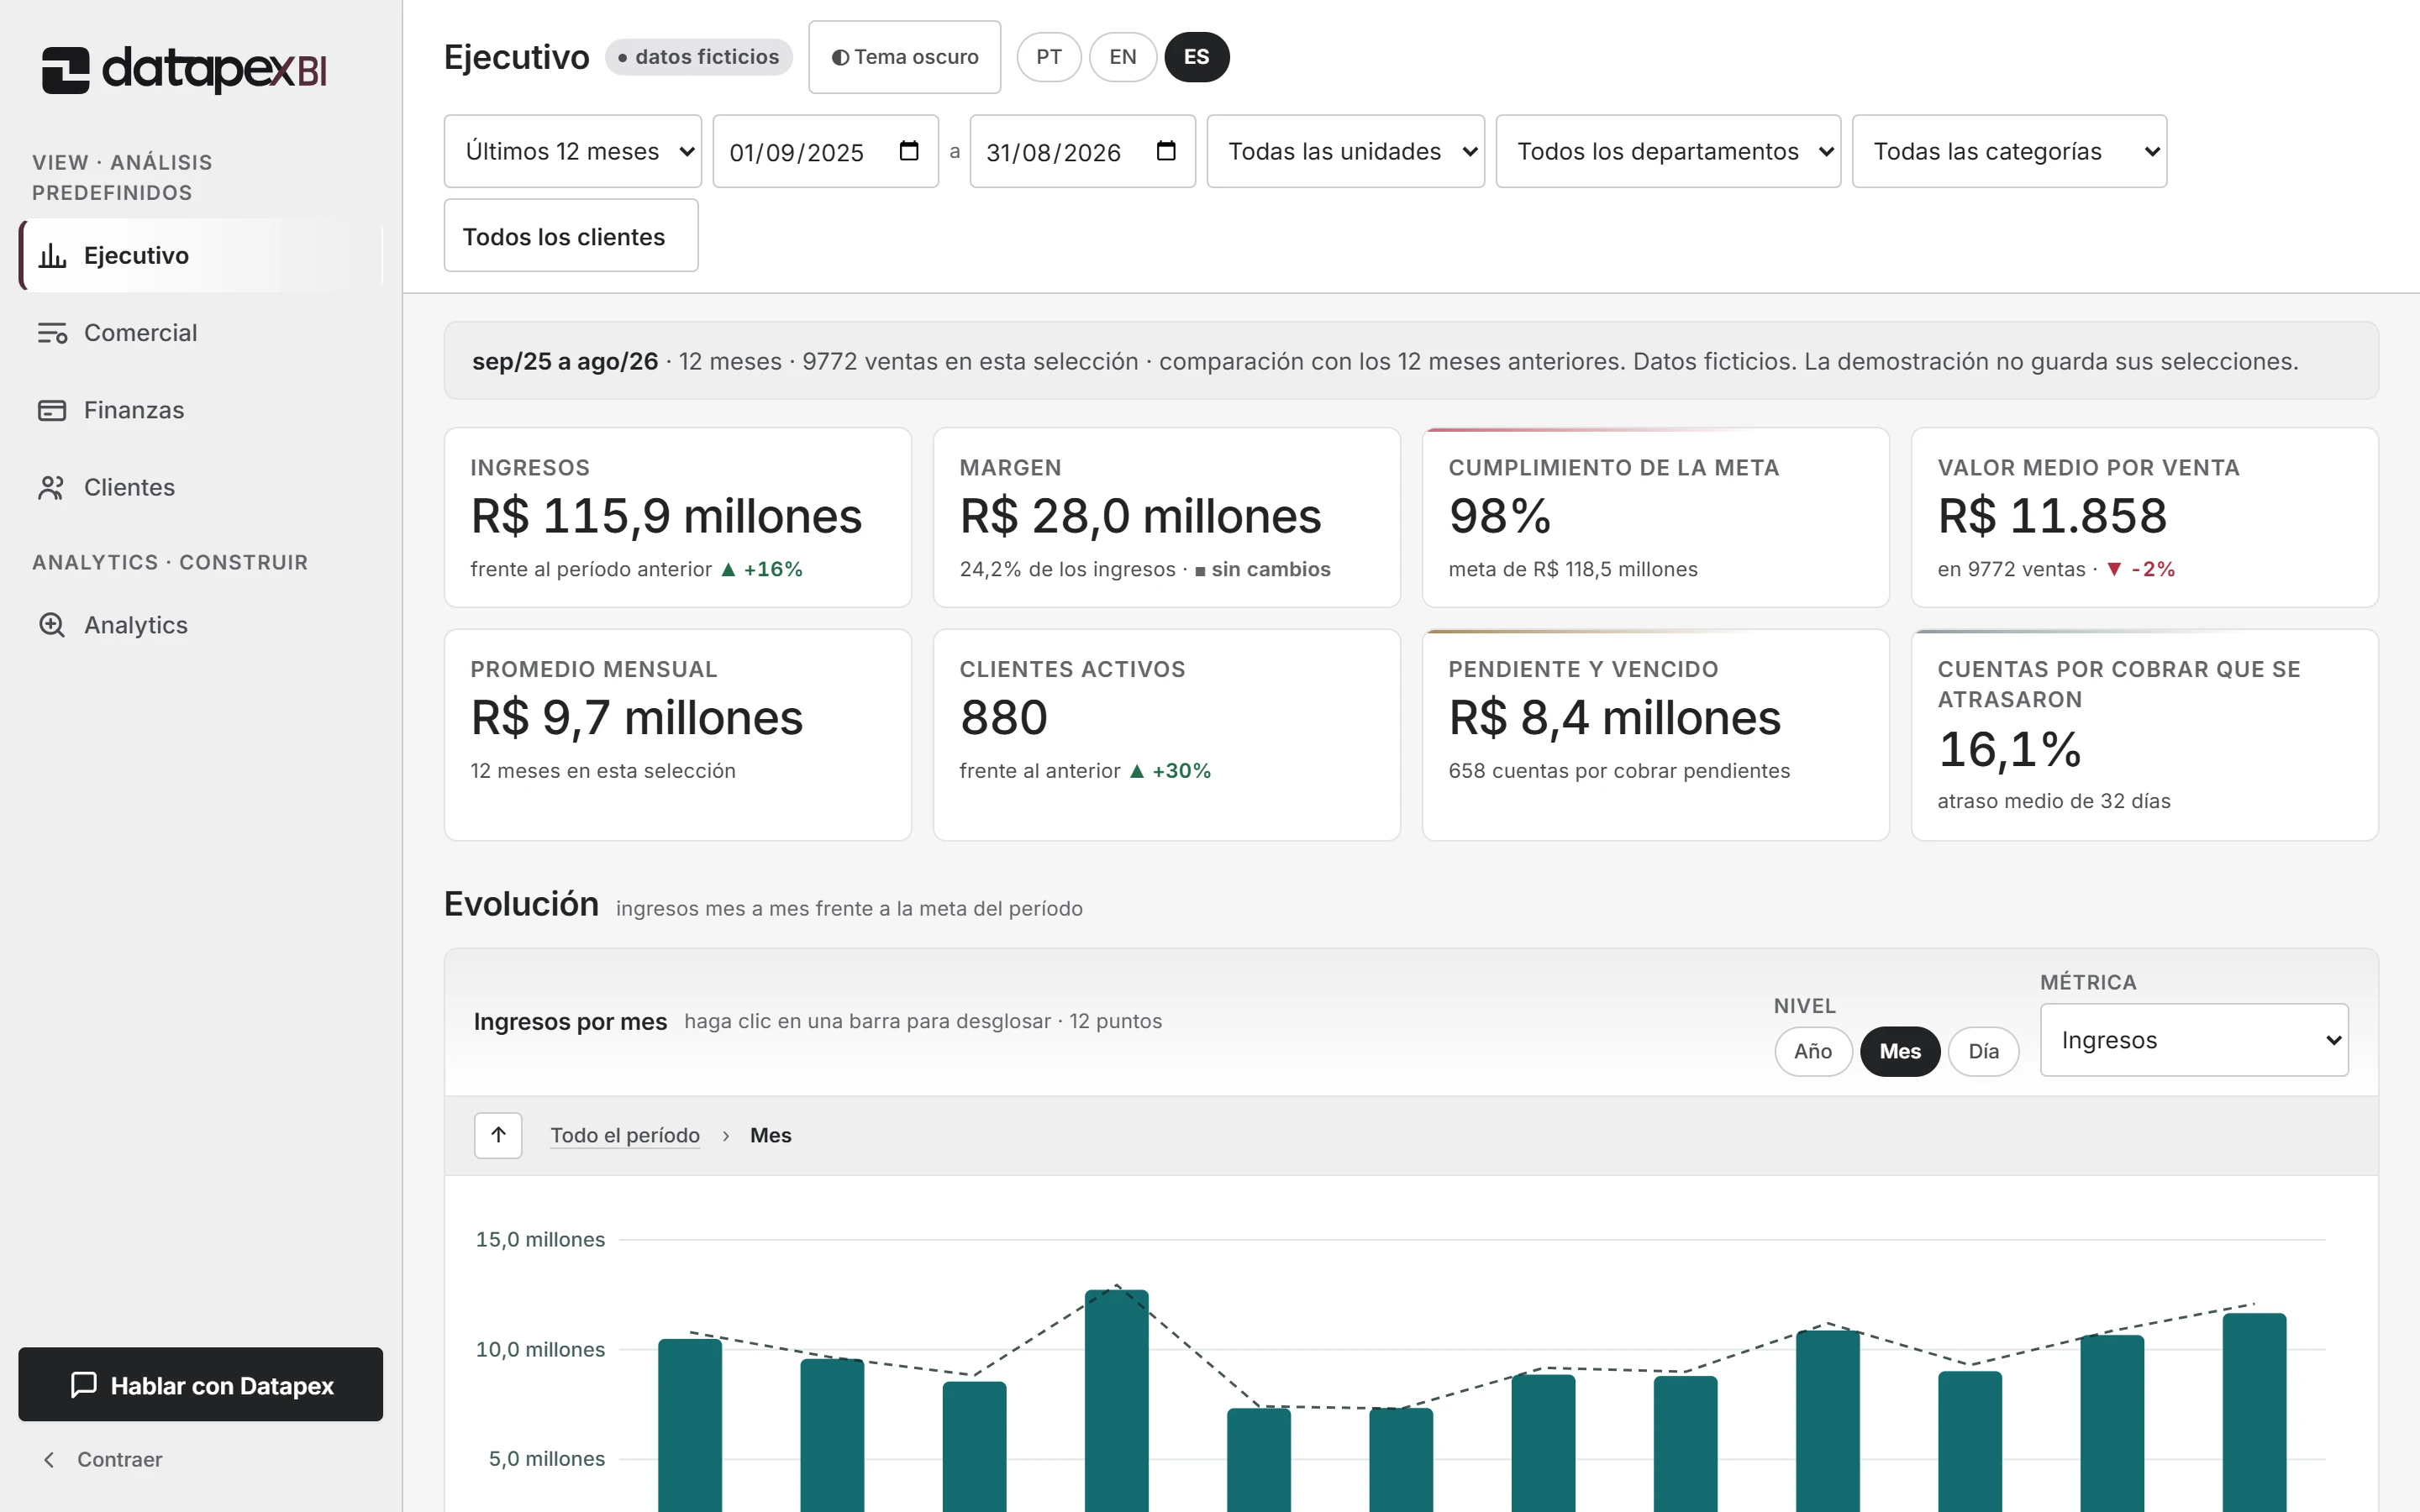The width and height of the screenshot is (2420, 1512).
Task: Open the calendar picker for end date 31/08/2026
Action: 1166,151
